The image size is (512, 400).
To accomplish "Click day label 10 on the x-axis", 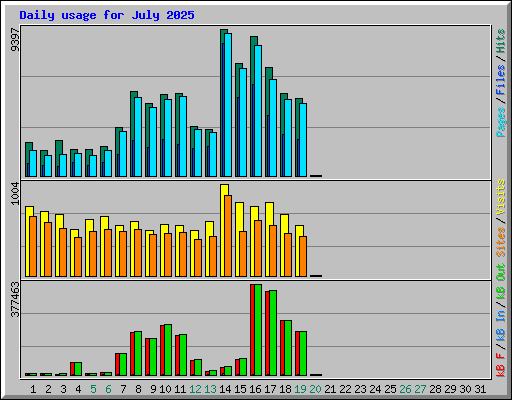I will [x=165, y=389].
